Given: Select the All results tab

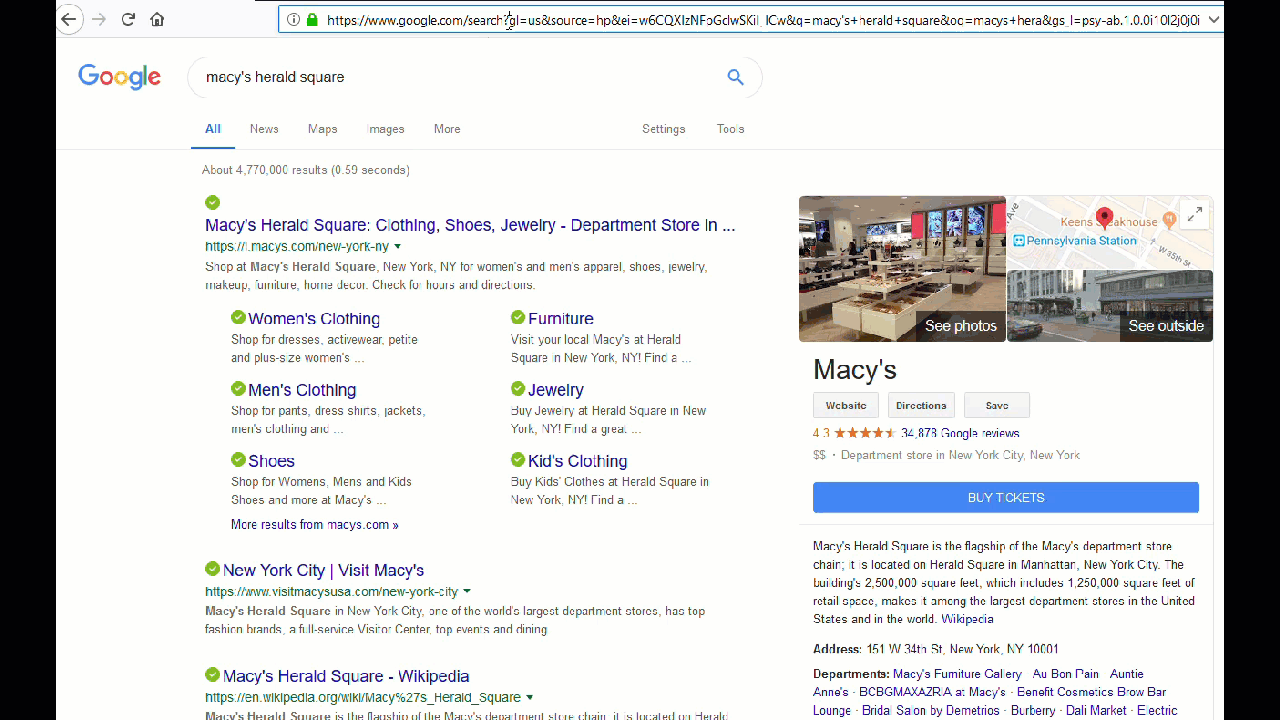Looking at the screenshot, I should (x=213, y=129).
